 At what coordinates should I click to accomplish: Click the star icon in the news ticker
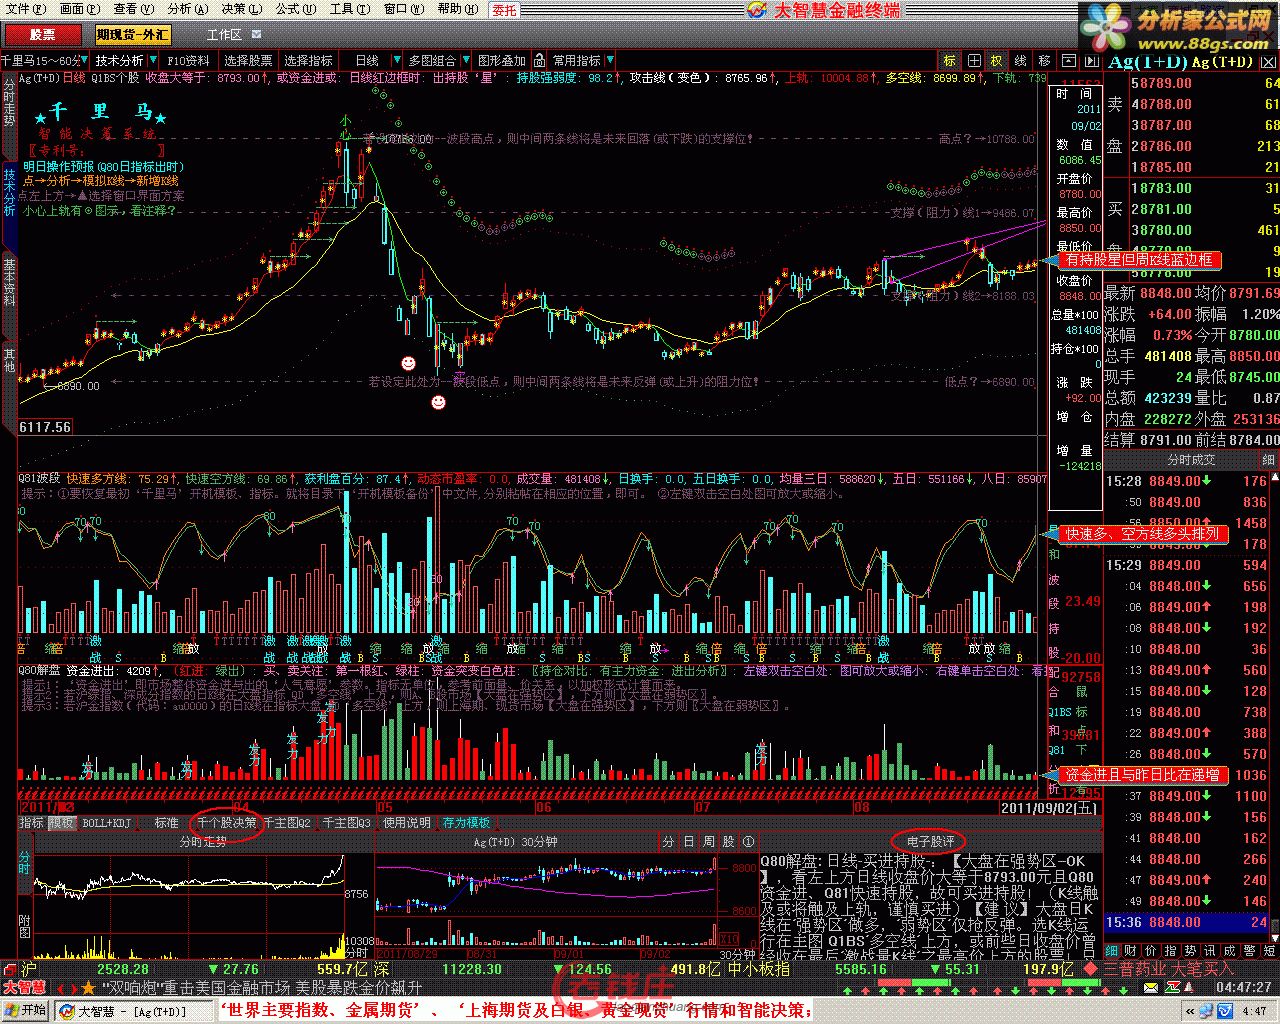pos(88,987)
